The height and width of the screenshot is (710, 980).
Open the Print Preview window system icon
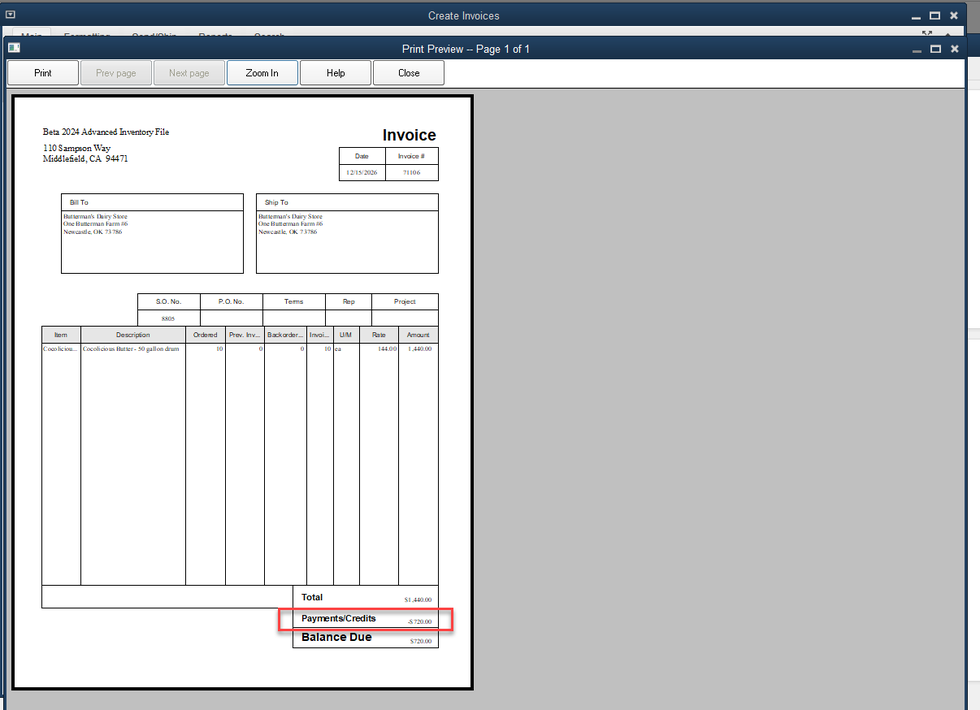point(14,48)
